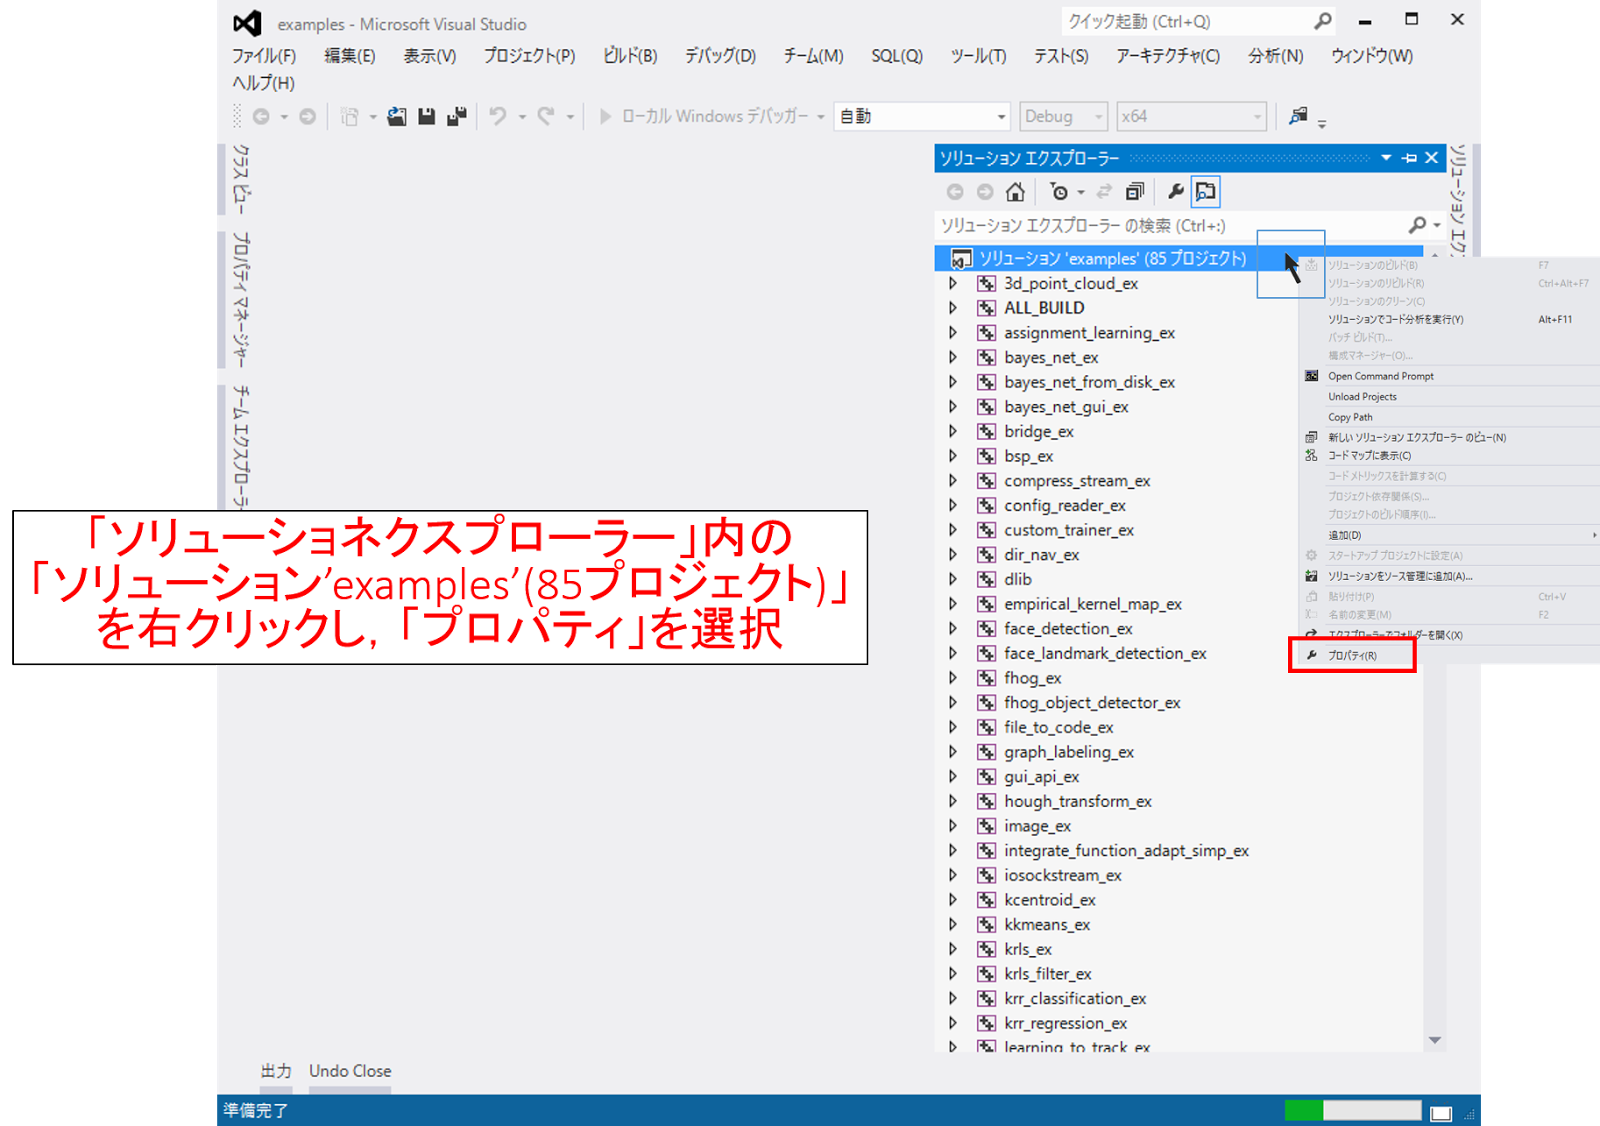The width and height of the screenshot is (1600, 1126).
Task: Click the Pending Changes Filter clock icon
Action: (x=1059, y=192)
